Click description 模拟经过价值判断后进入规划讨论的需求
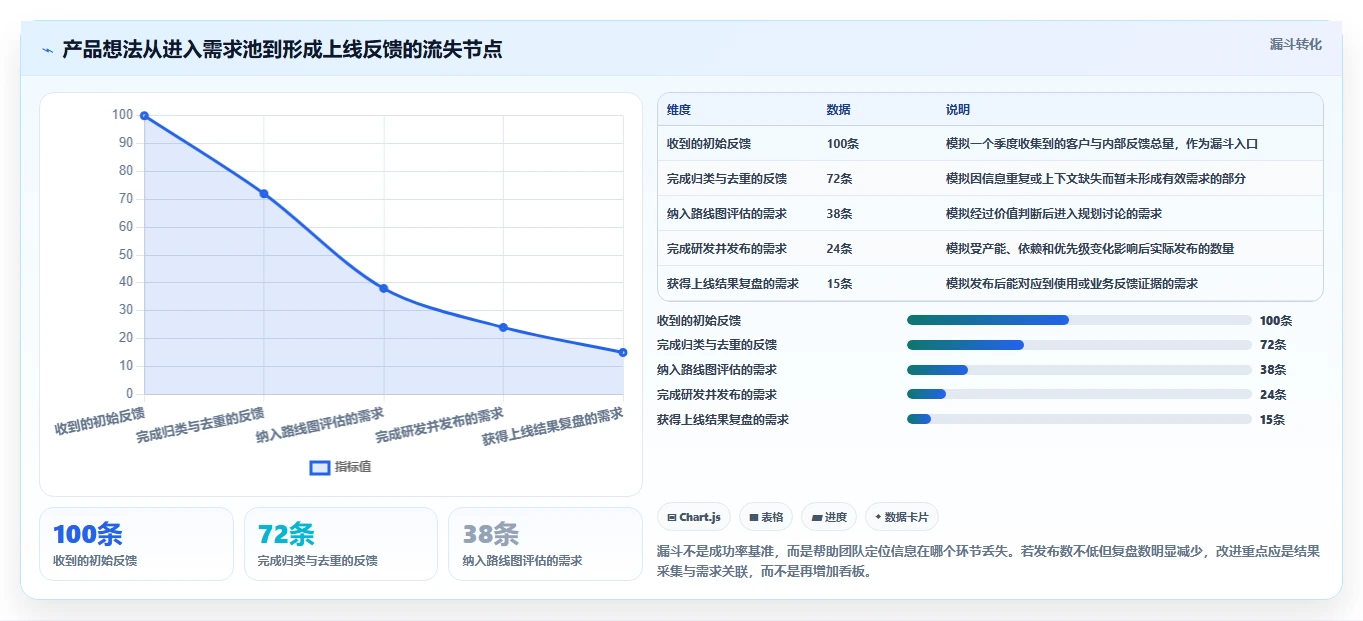Screen dimensions: 1363x621 click(1054, 214)
